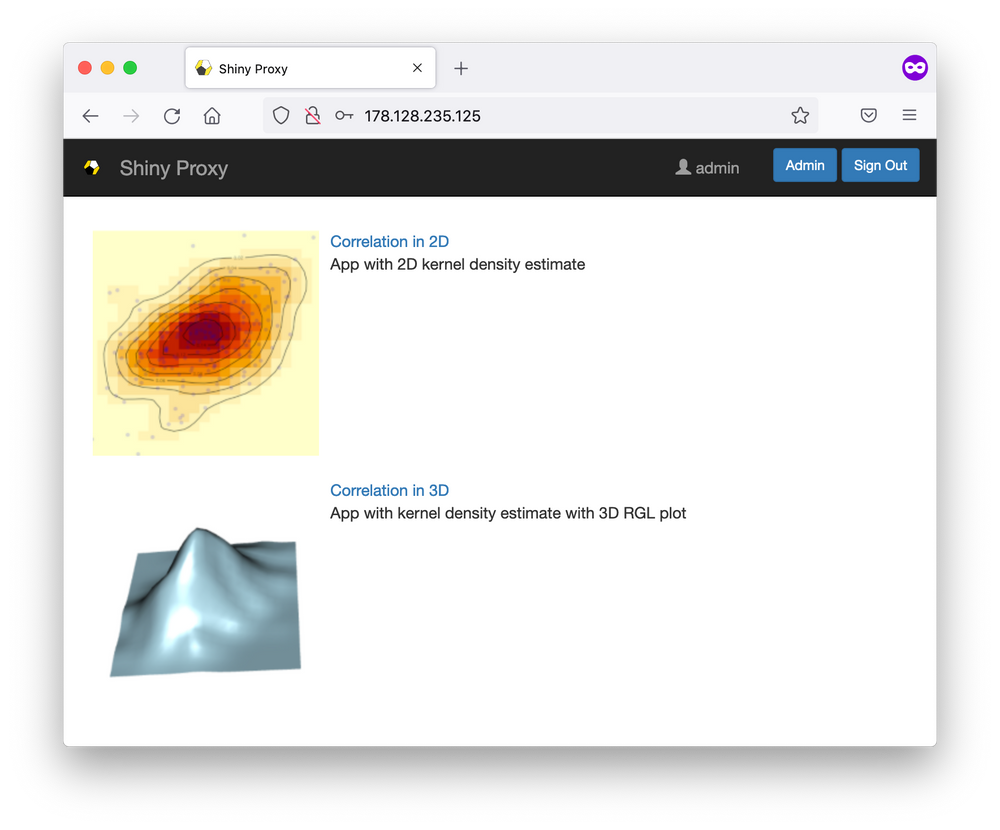Open the Firefox hamburger menu
The image size is (1000, 830).
click(x=909, y=115)
